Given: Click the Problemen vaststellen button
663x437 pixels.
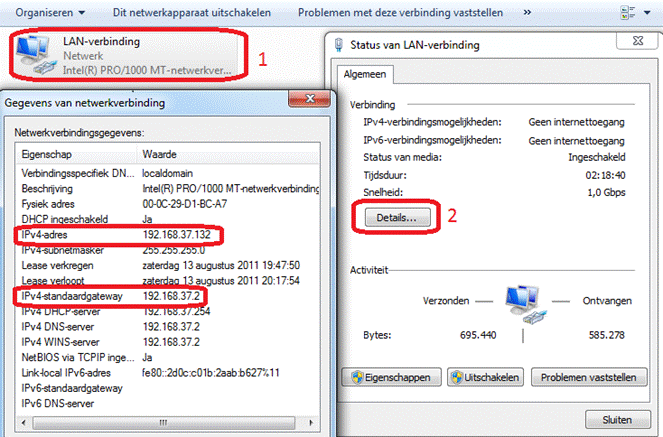Looking at the screenshot, I should click(589, 377).
